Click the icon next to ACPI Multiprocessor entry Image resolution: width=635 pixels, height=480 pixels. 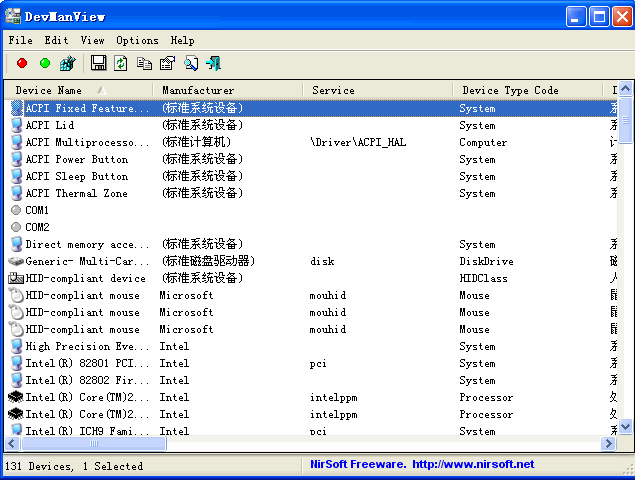tap(16, 142)
